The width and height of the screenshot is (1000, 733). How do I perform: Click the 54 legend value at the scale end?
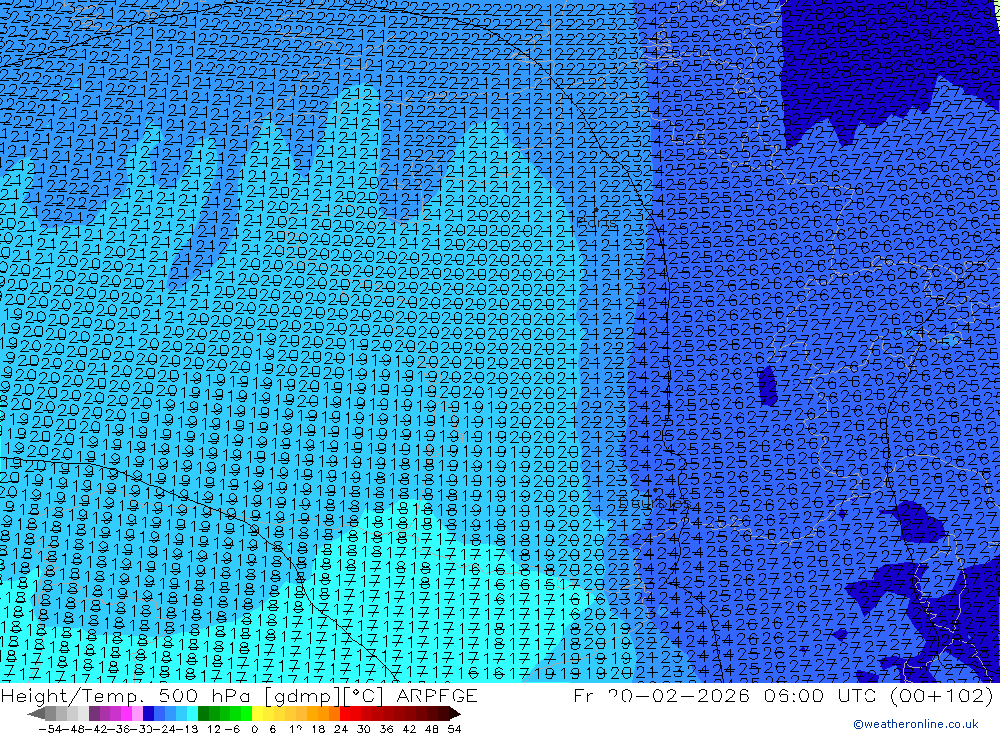point(454,729)
